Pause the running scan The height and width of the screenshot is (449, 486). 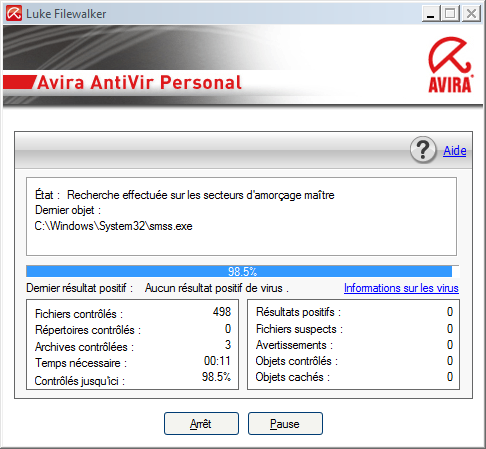click(x=285, y=424)
